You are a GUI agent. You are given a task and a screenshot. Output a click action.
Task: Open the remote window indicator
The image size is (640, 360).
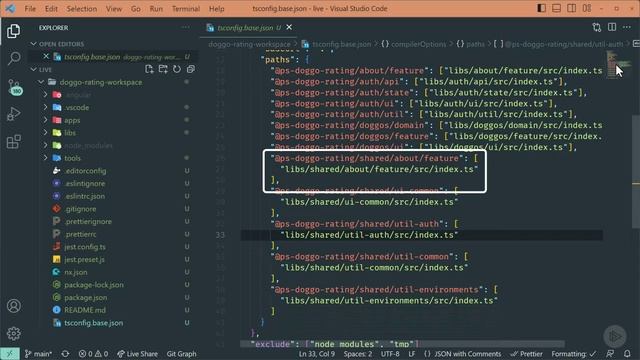[10, 354]
